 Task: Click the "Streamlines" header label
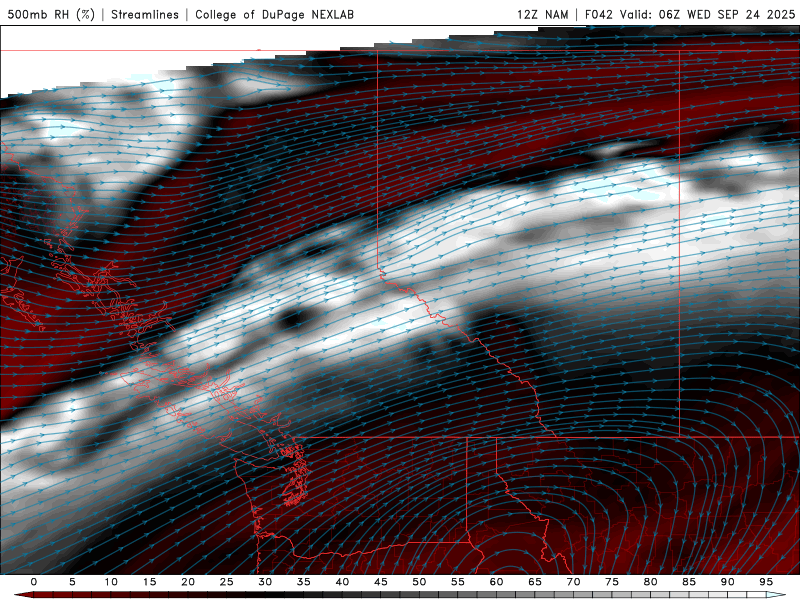tap(145, 14)
